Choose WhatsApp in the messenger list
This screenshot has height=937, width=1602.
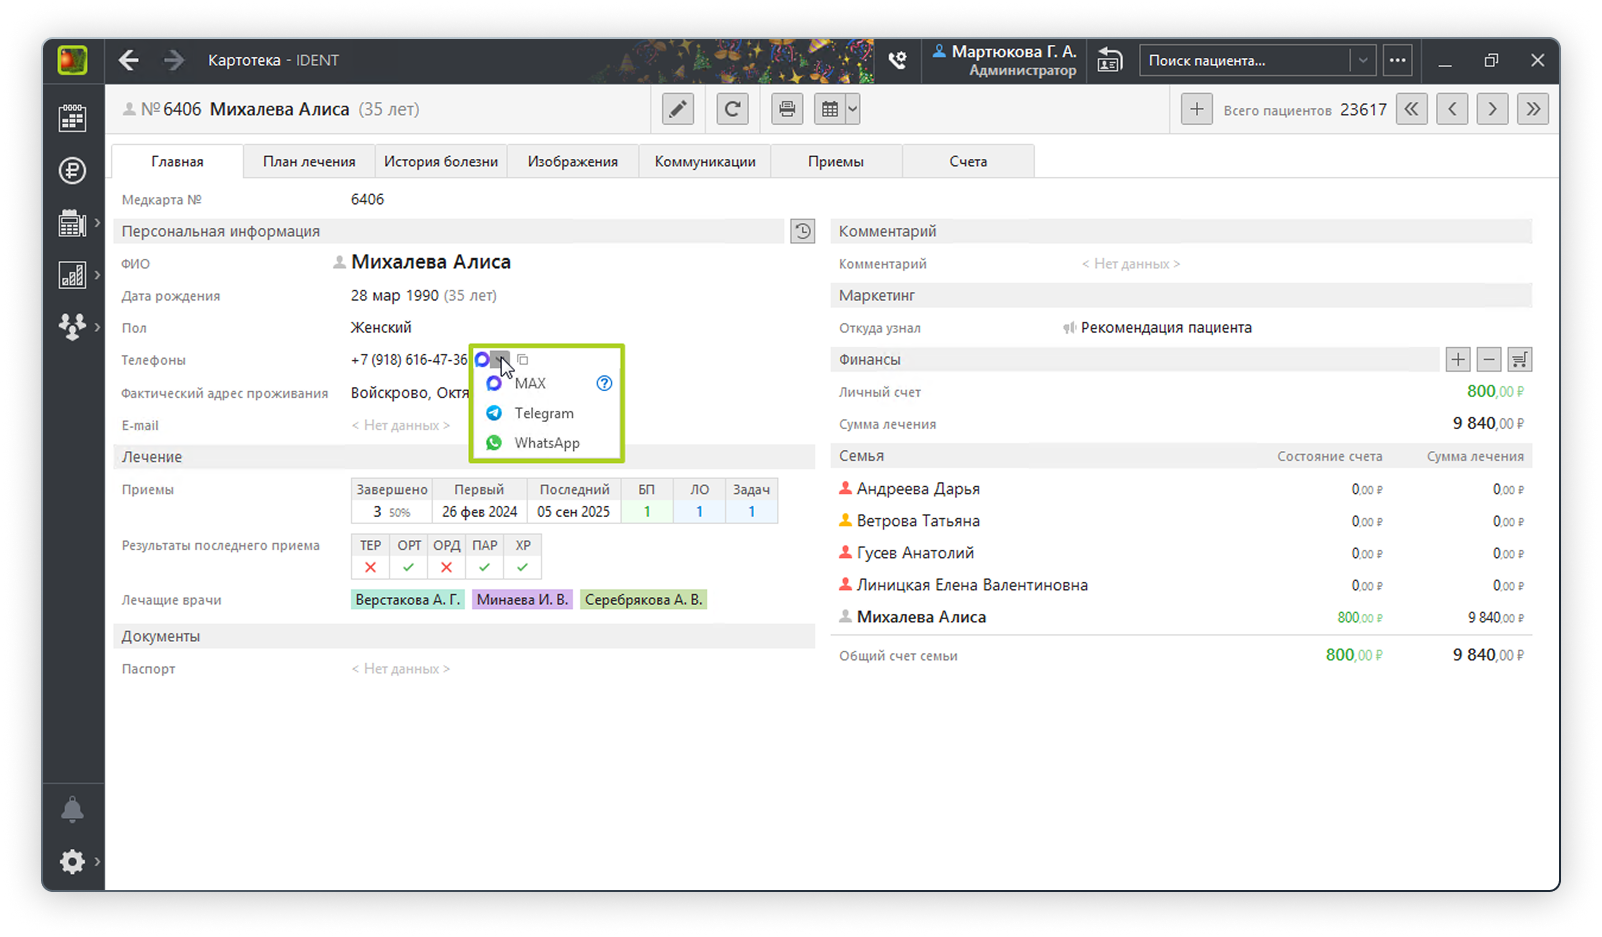[546, 443]
